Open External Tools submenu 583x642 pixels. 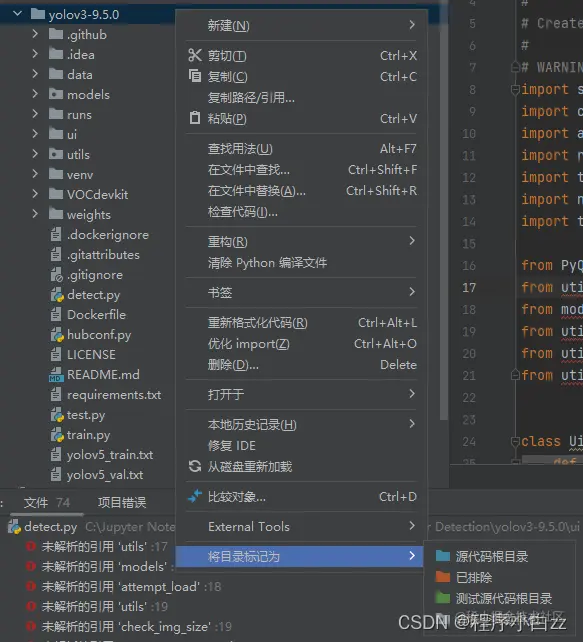[x=301, y=526]
